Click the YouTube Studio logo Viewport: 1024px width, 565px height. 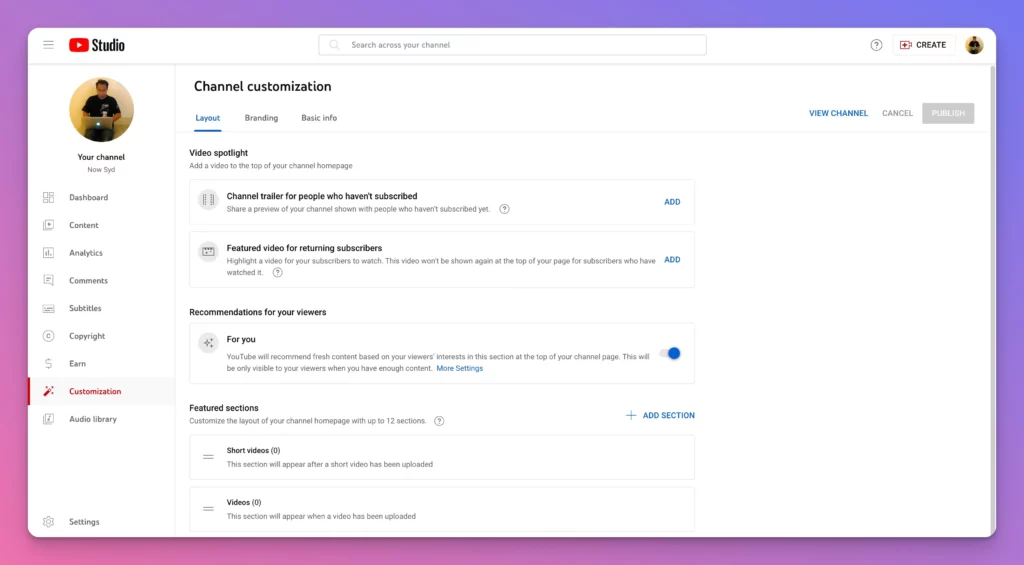97,45
